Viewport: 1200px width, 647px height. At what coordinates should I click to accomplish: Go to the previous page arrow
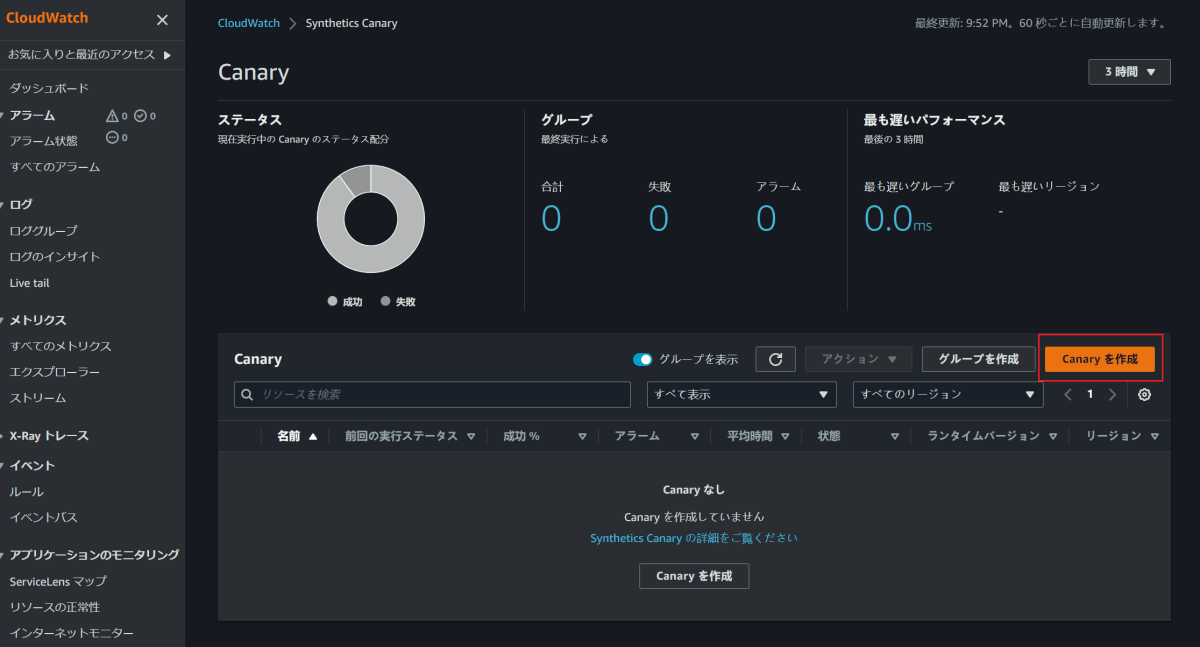pos(1068,394)
